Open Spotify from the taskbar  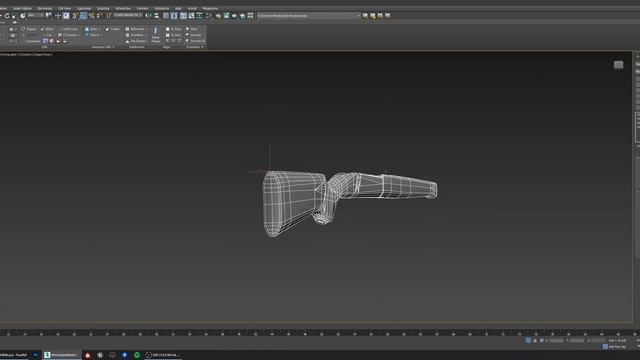tap(137, 355)
